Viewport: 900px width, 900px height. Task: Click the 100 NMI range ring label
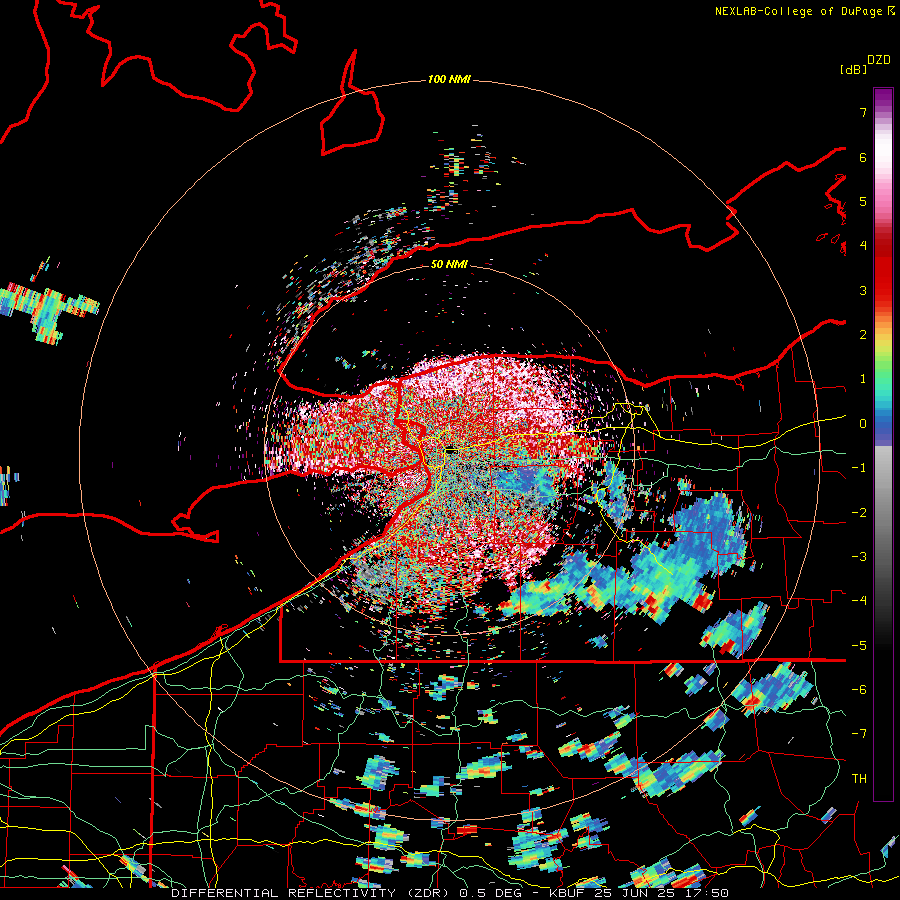coord(449,79)
